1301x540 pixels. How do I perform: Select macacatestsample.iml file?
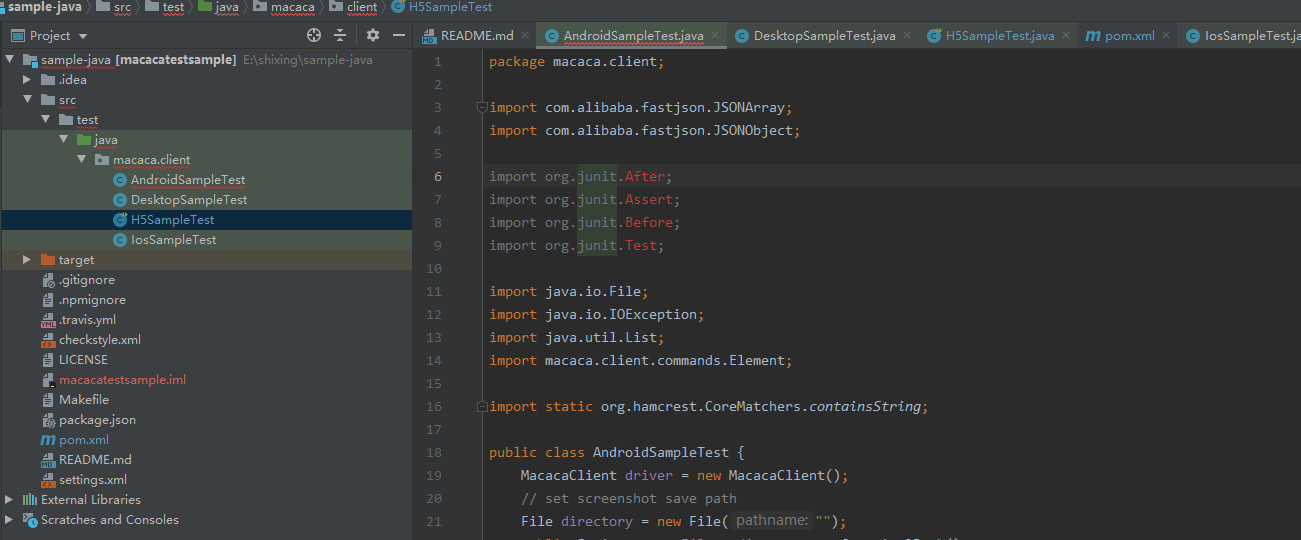[122, 380]
